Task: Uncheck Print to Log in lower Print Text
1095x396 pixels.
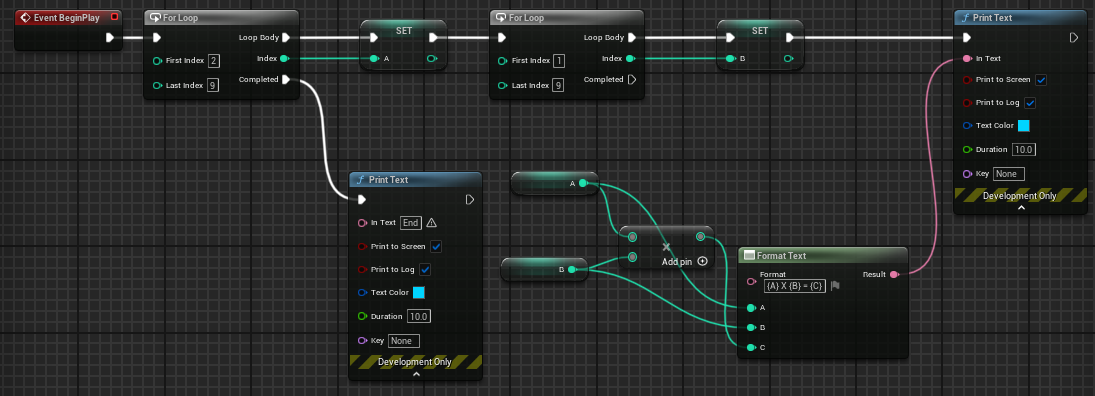Action: click(425, 270)
